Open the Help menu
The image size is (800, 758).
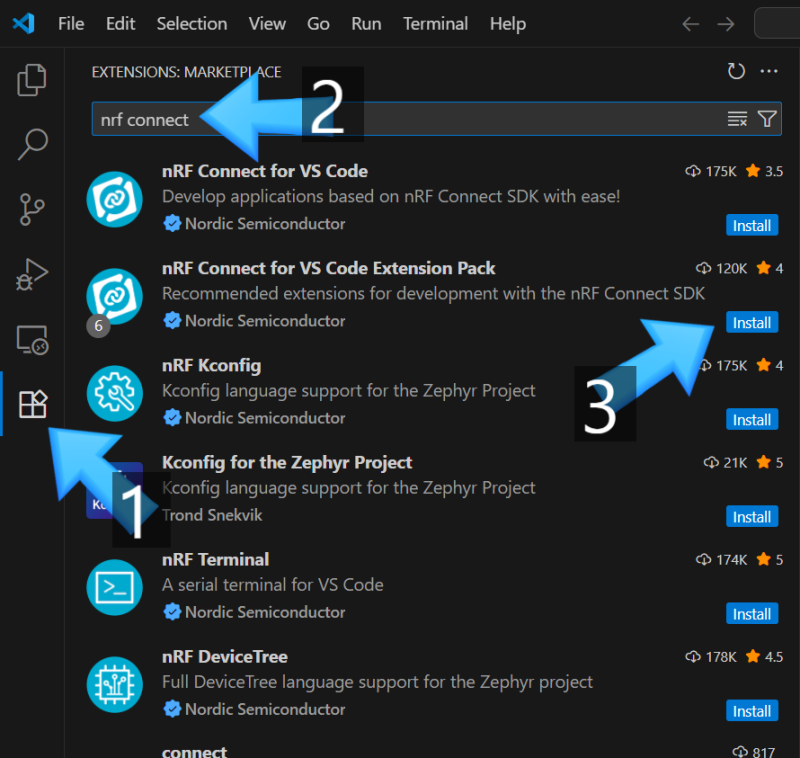coord(508,24)
